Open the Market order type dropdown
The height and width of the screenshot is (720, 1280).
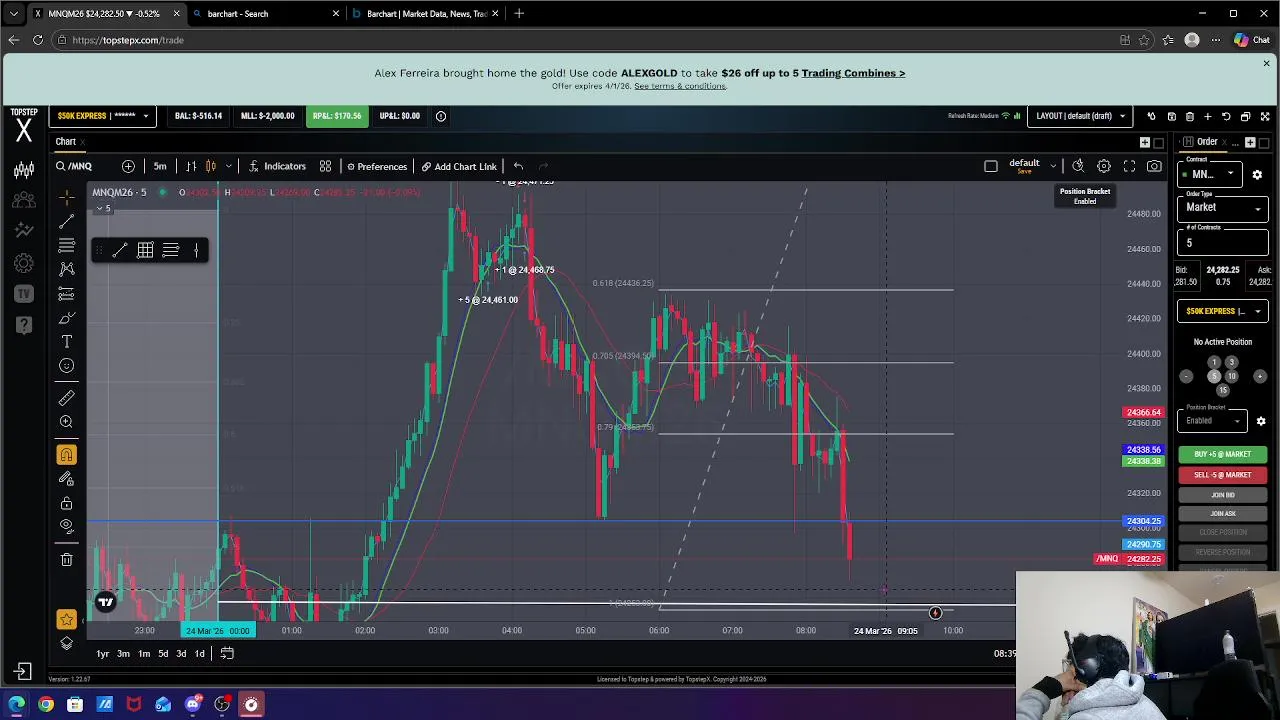pyautogui.click(x=1225, y=208)
